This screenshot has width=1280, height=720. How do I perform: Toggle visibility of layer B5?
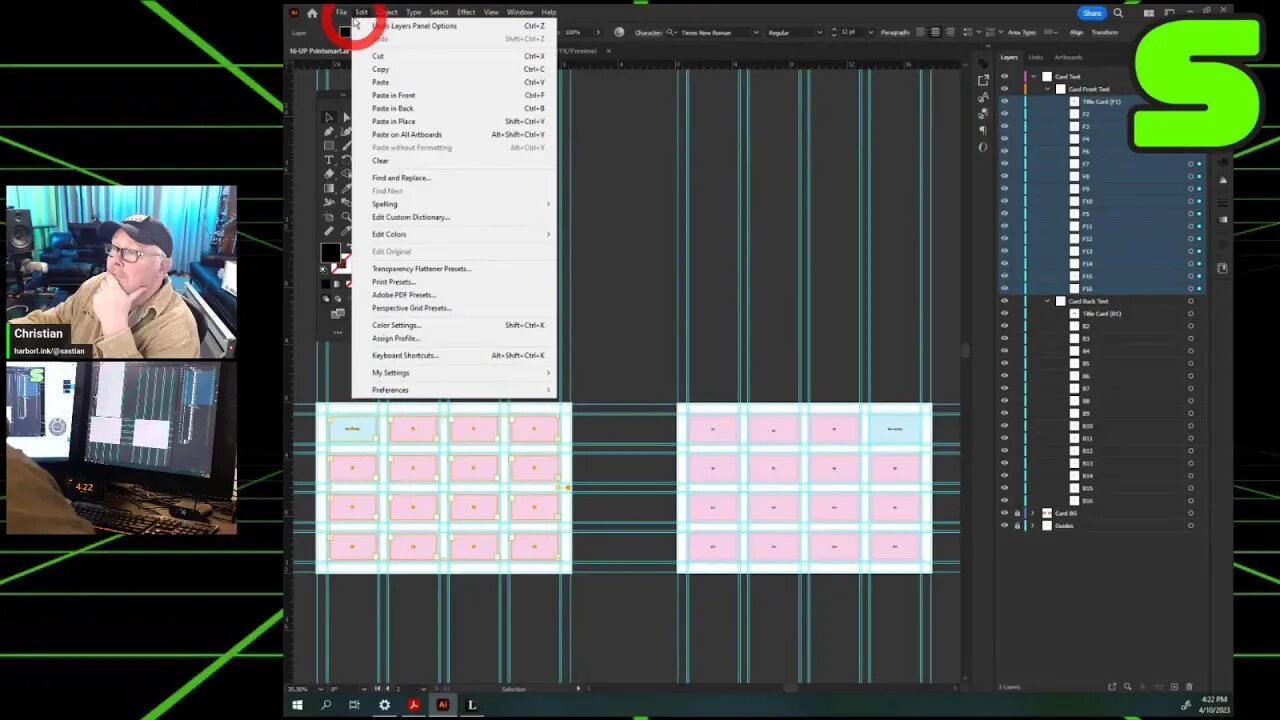coord(1004,363)
